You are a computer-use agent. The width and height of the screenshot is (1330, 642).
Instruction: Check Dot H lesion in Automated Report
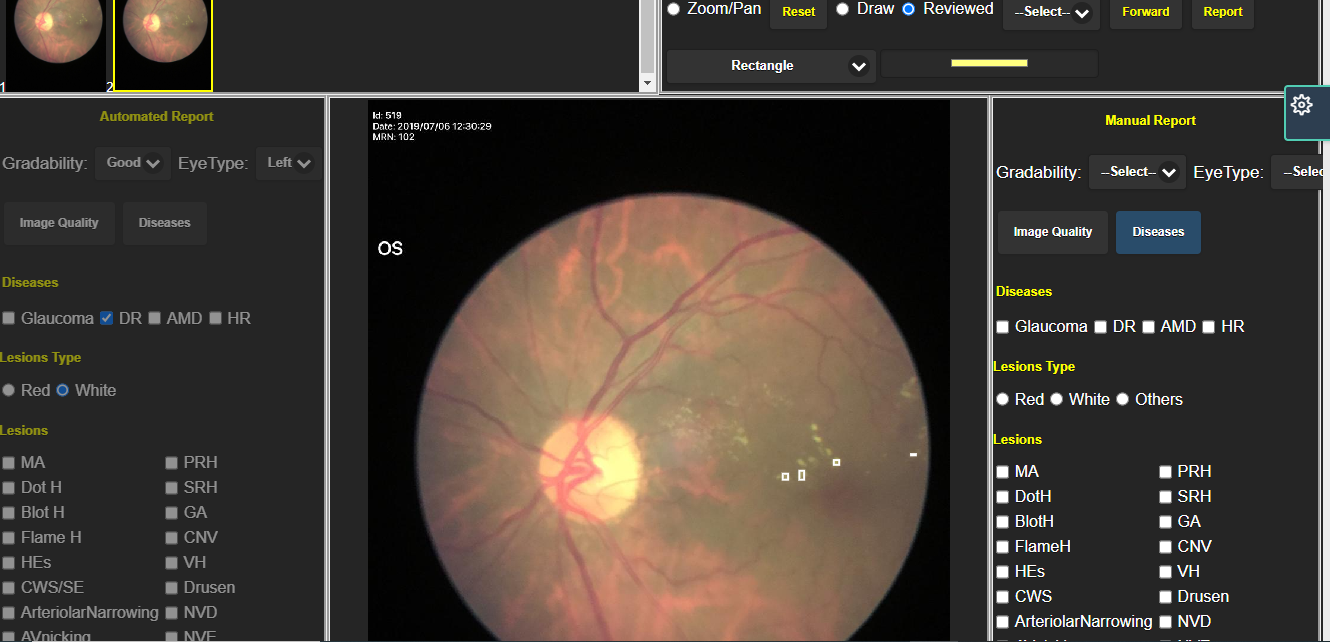click(x=9, y=488)
